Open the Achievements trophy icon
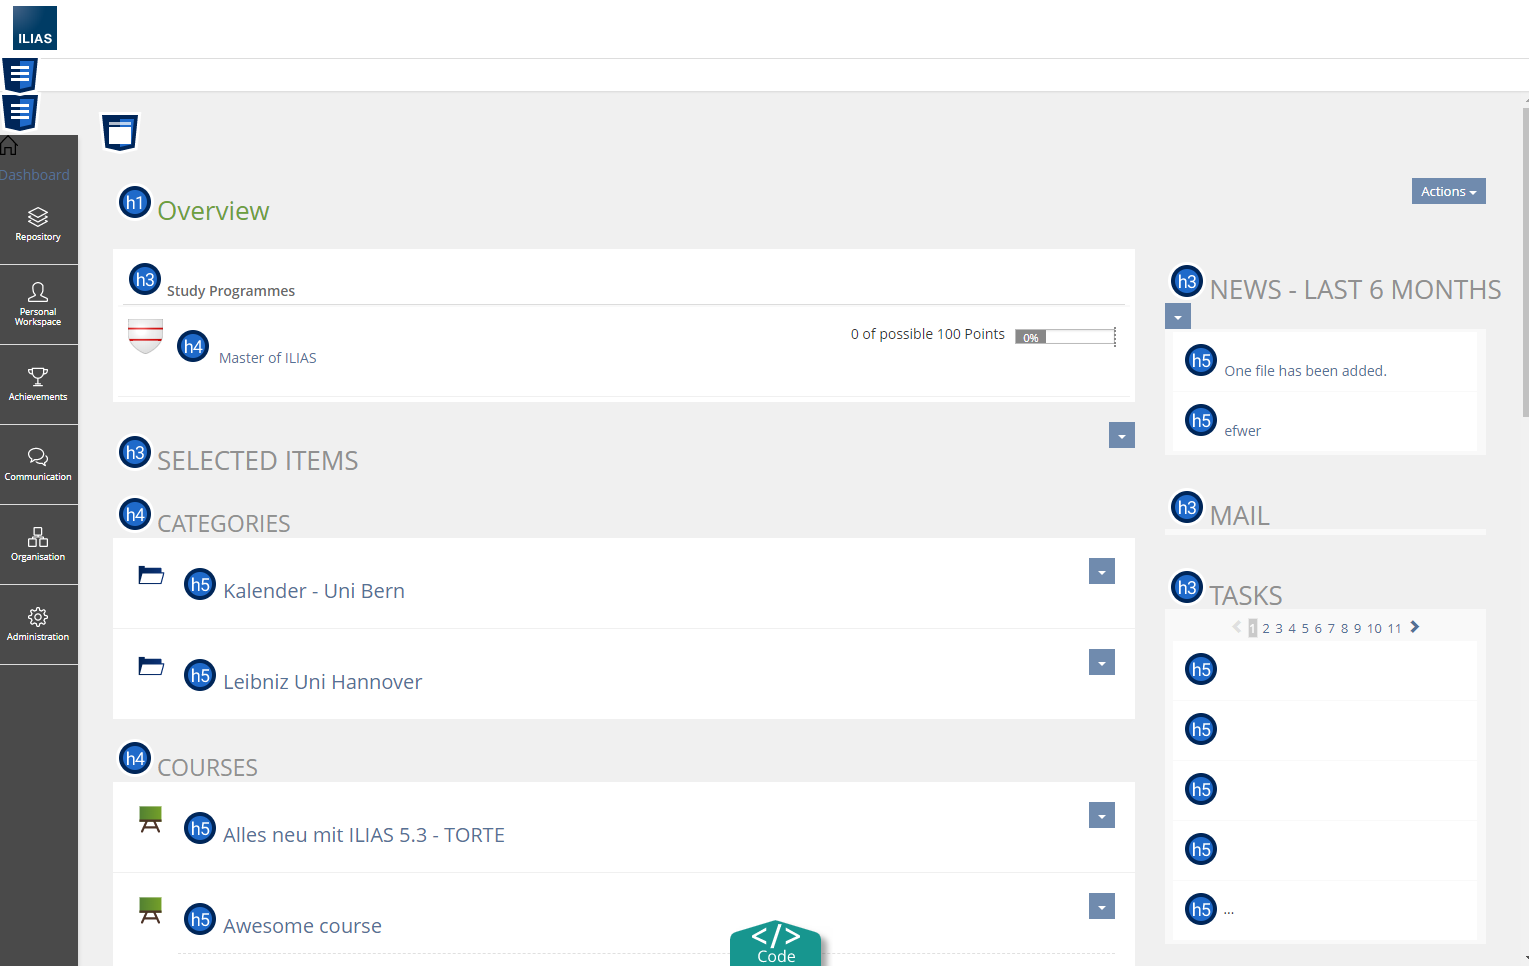 click(38, 384)
